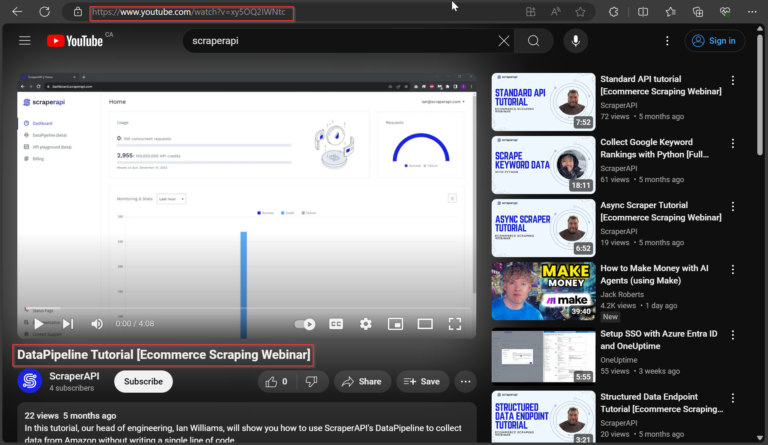Open the ScraperAPI channel name link
Image resolution: width=768 pixels, height=445 pixels.
point(74,376)
